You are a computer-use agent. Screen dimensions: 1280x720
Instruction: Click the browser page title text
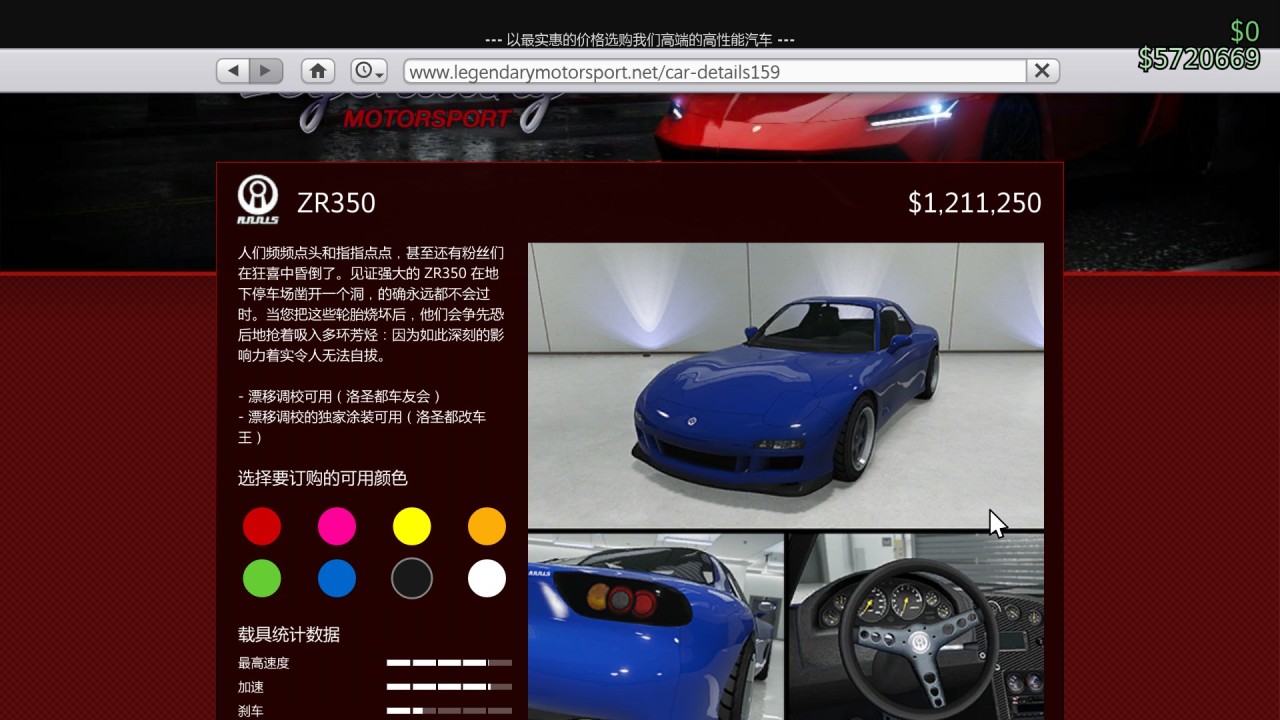click(x=640, y=40)
